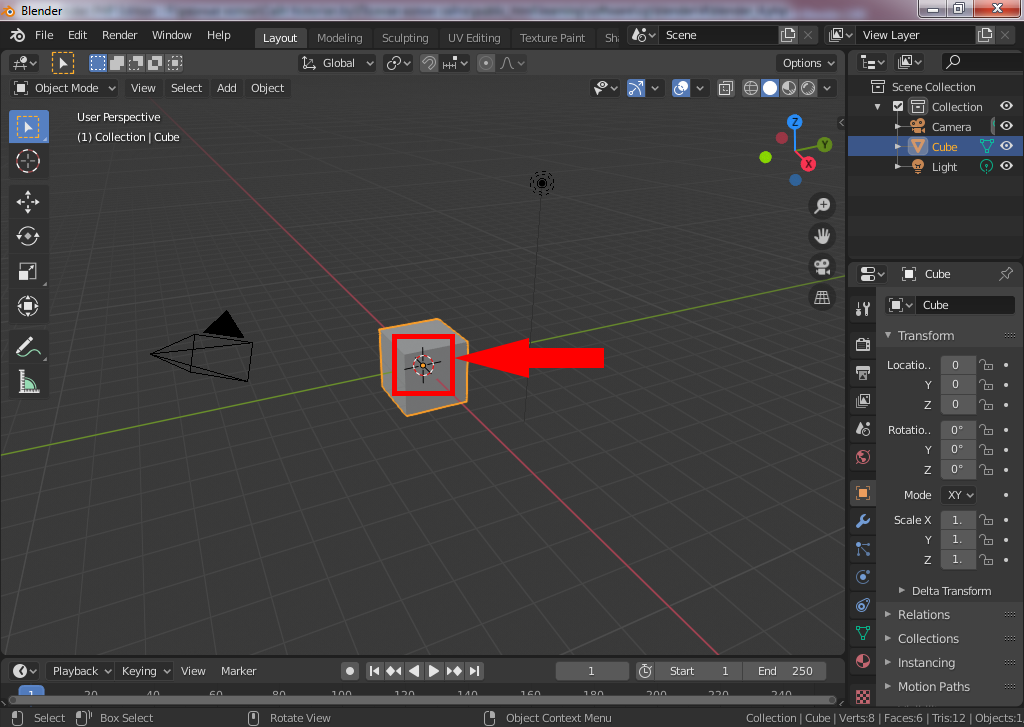
Task: Choose the 3D Cursor tool
Action: [x=28, y=161]
